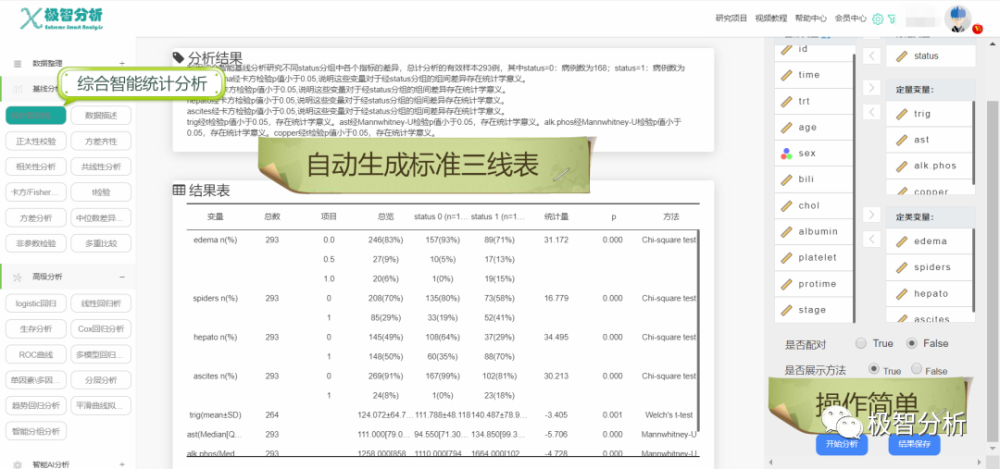Open the ROC曲线 analysis

(36, 354)
